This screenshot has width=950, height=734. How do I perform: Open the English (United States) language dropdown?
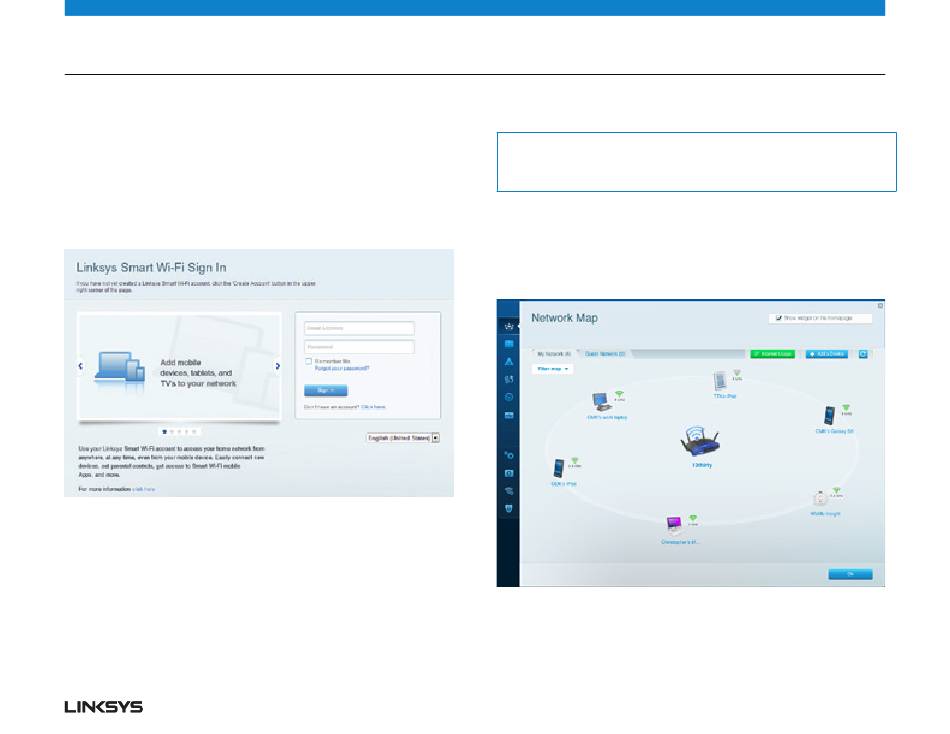click(403, 438)
